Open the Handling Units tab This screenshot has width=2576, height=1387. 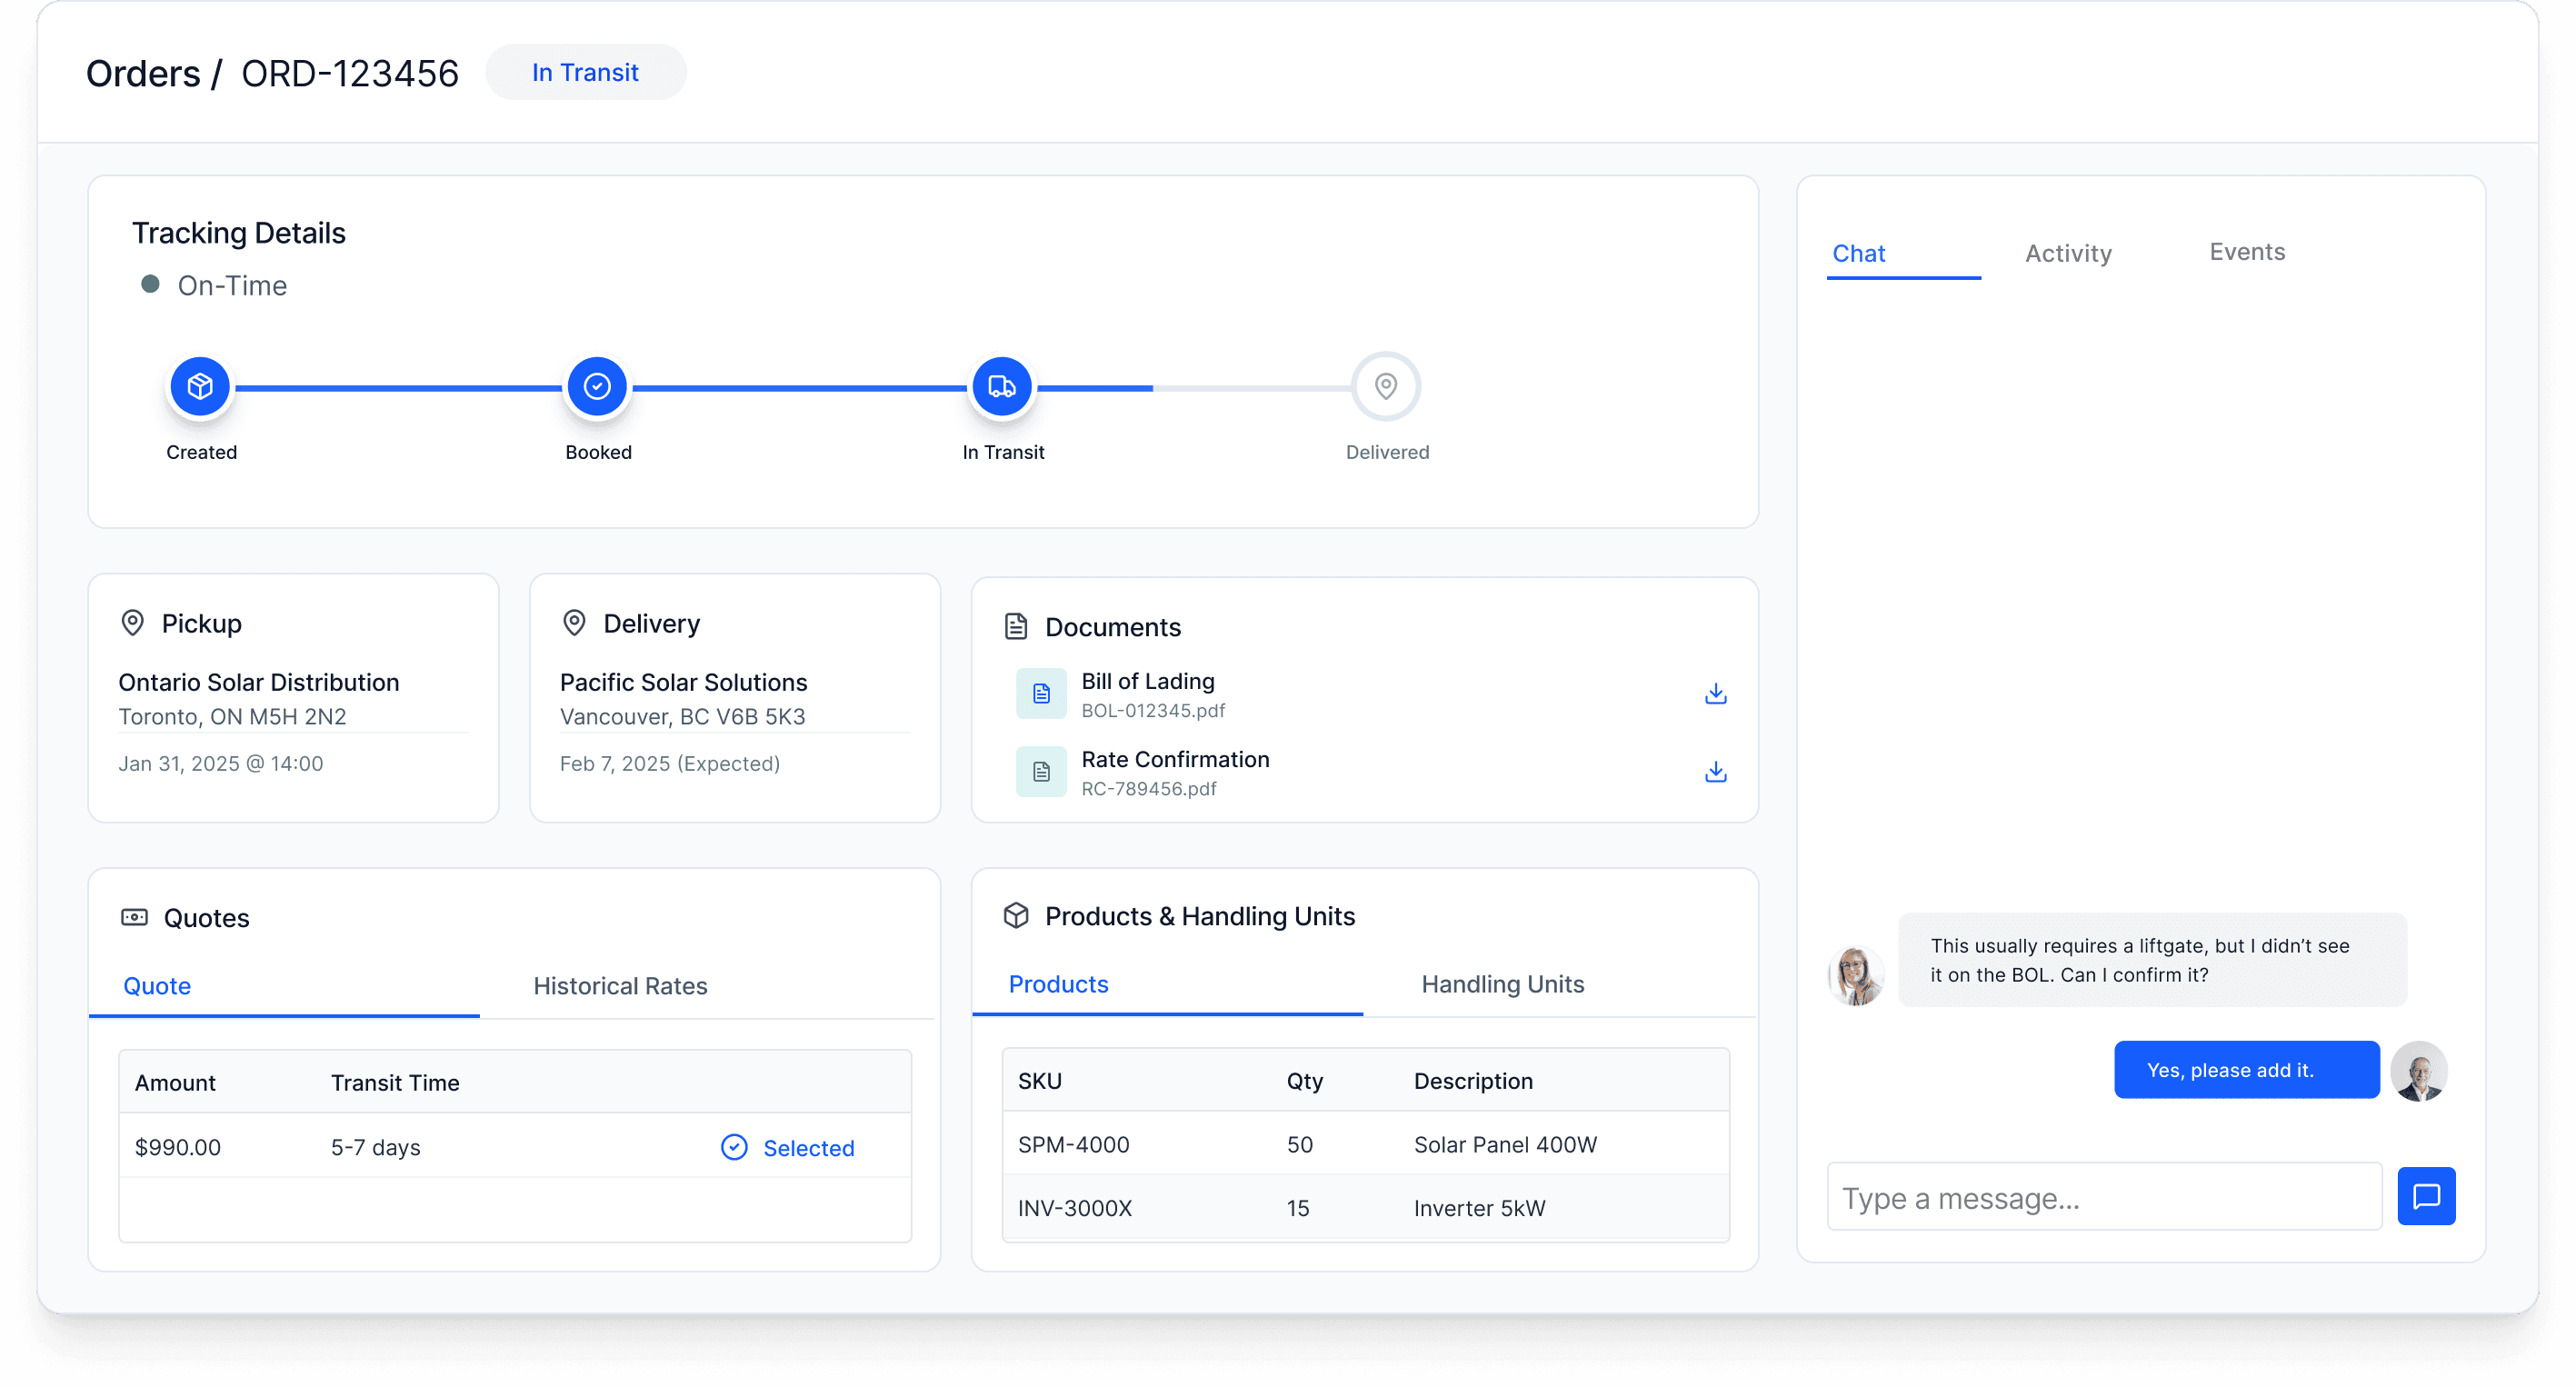click(1502, 984)
